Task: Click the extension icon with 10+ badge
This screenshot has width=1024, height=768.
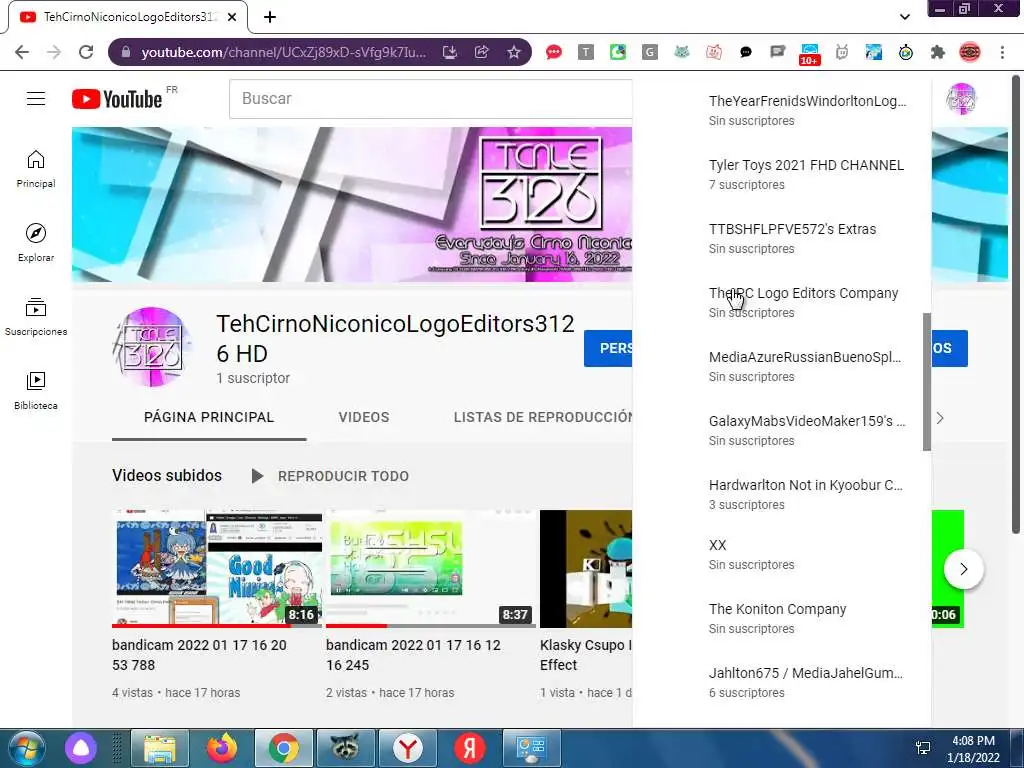Action: tap(809, 54)
